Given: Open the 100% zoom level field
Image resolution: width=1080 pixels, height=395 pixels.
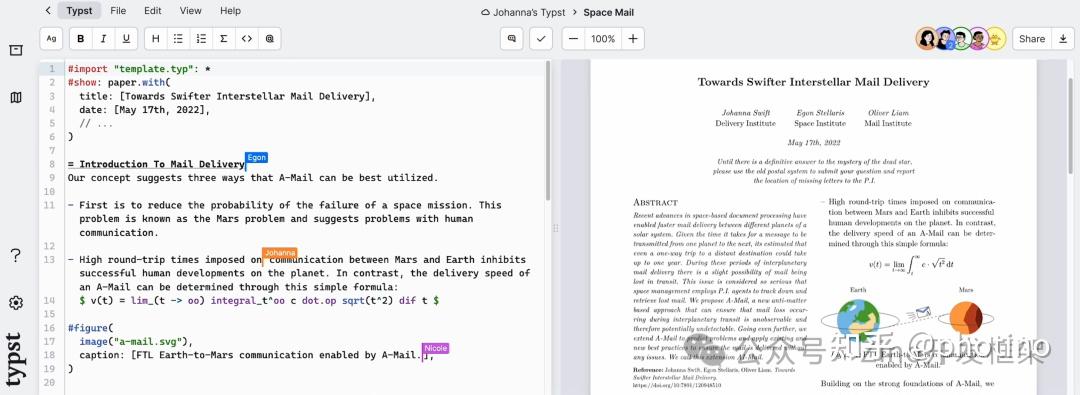Looking at the screenshot, I should click(603, 39).
